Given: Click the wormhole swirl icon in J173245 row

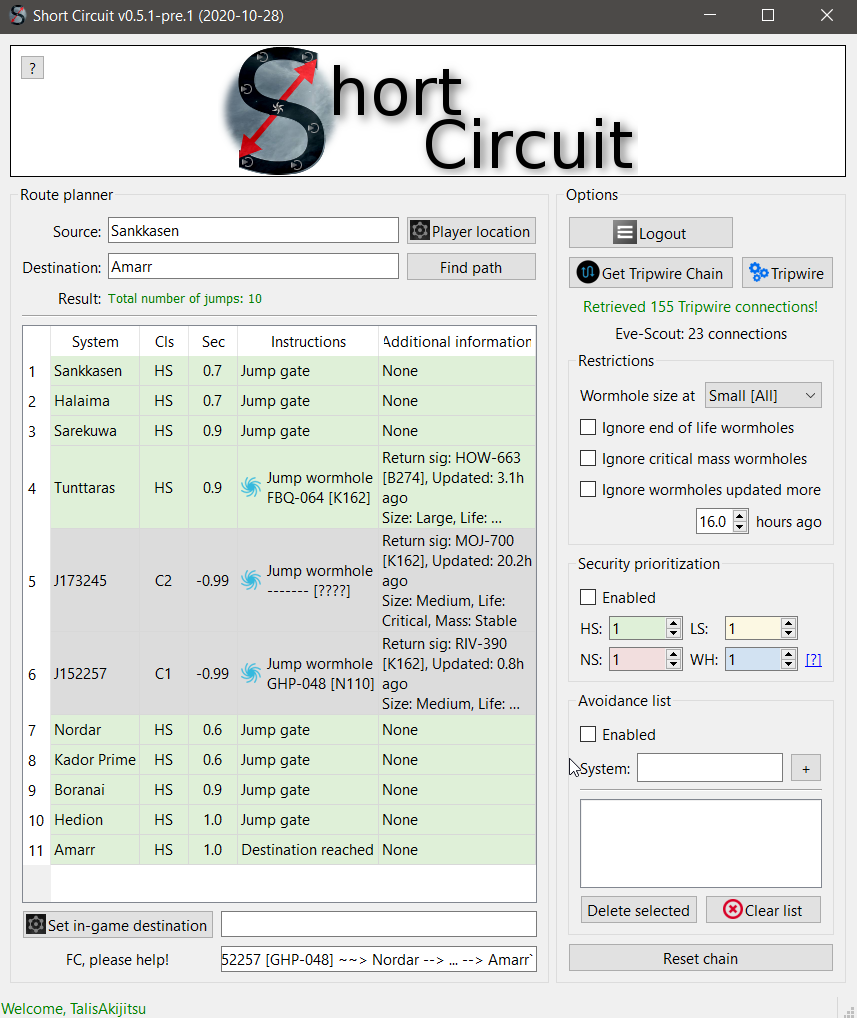Looking at the screenshot, I should (251, 580).
